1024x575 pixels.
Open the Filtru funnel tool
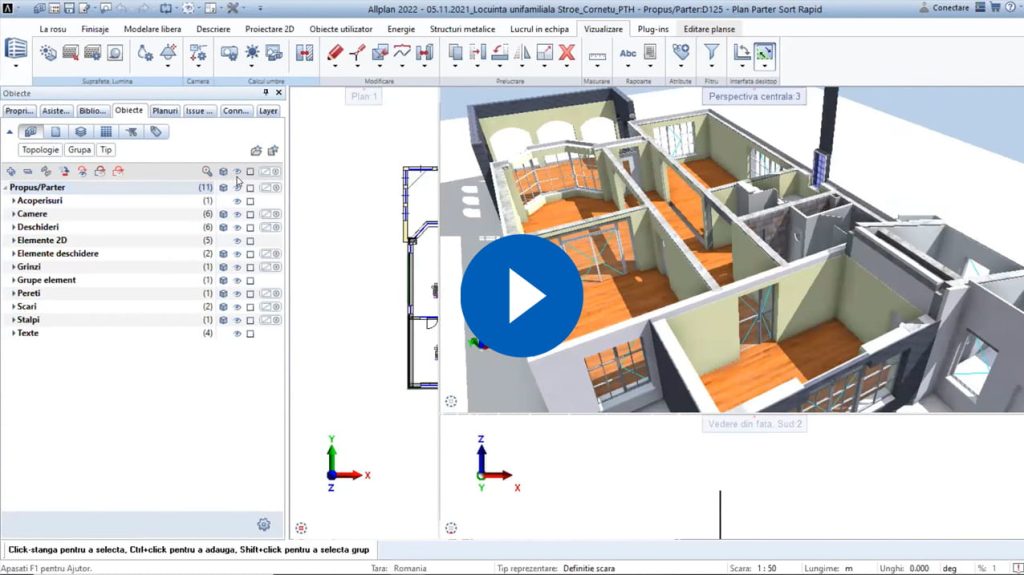point(711,53)
